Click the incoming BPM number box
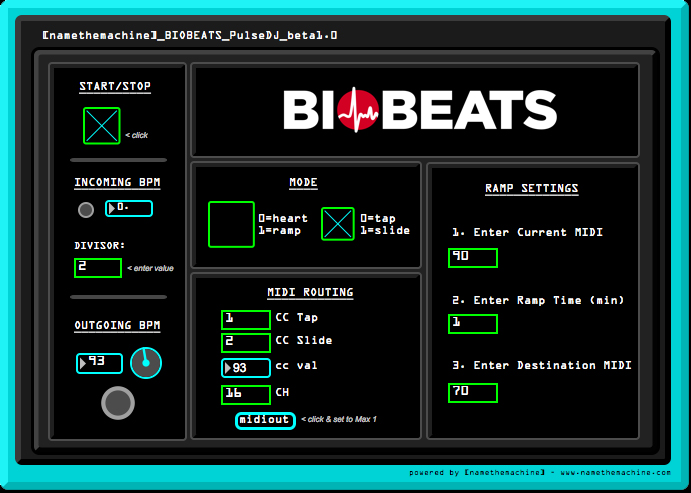691x493 pixels. point(129,208)
